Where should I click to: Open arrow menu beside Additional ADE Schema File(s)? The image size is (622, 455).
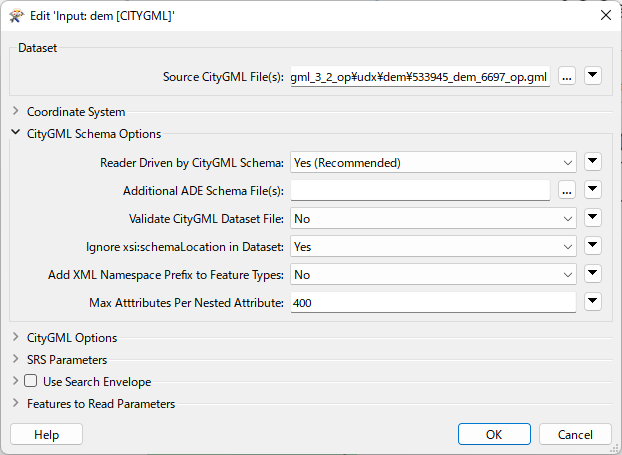tap(593, 190)
